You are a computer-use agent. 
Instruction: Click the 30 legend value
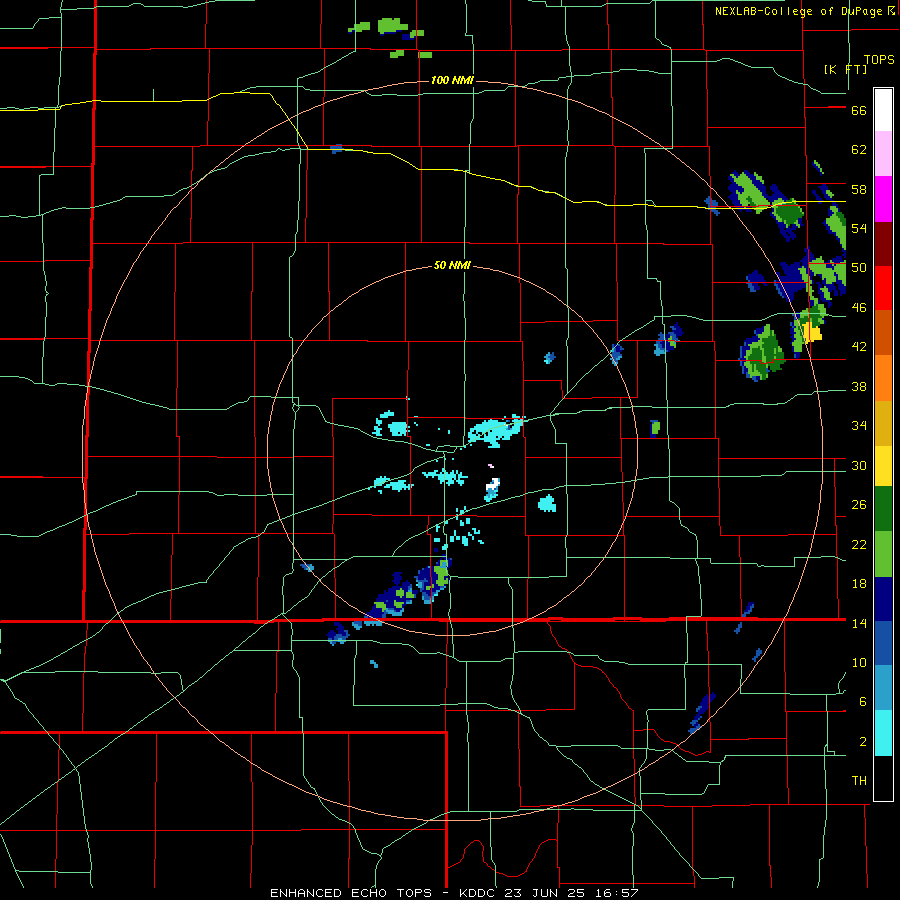point(859,465)
